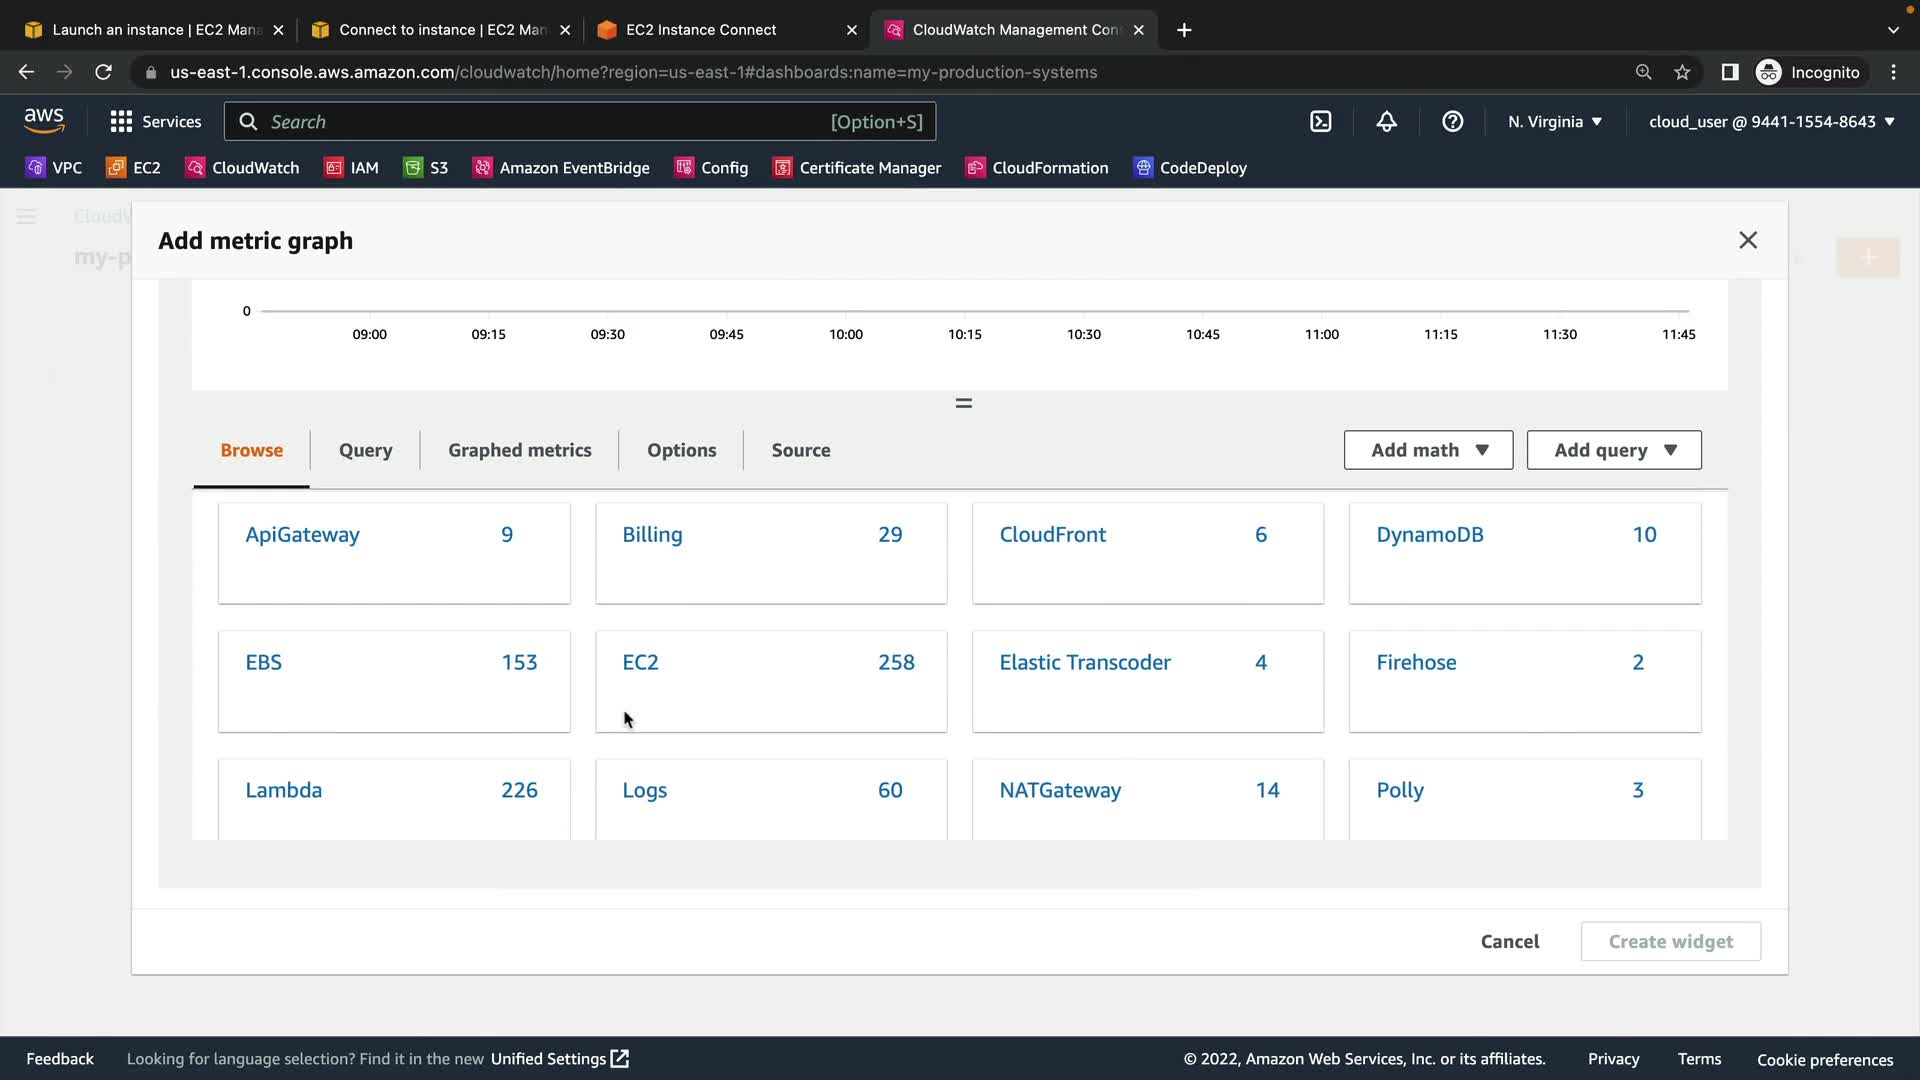Open AWS CloudShell icon in header
This screenshot has height=1080, width=1920.
1320,122
